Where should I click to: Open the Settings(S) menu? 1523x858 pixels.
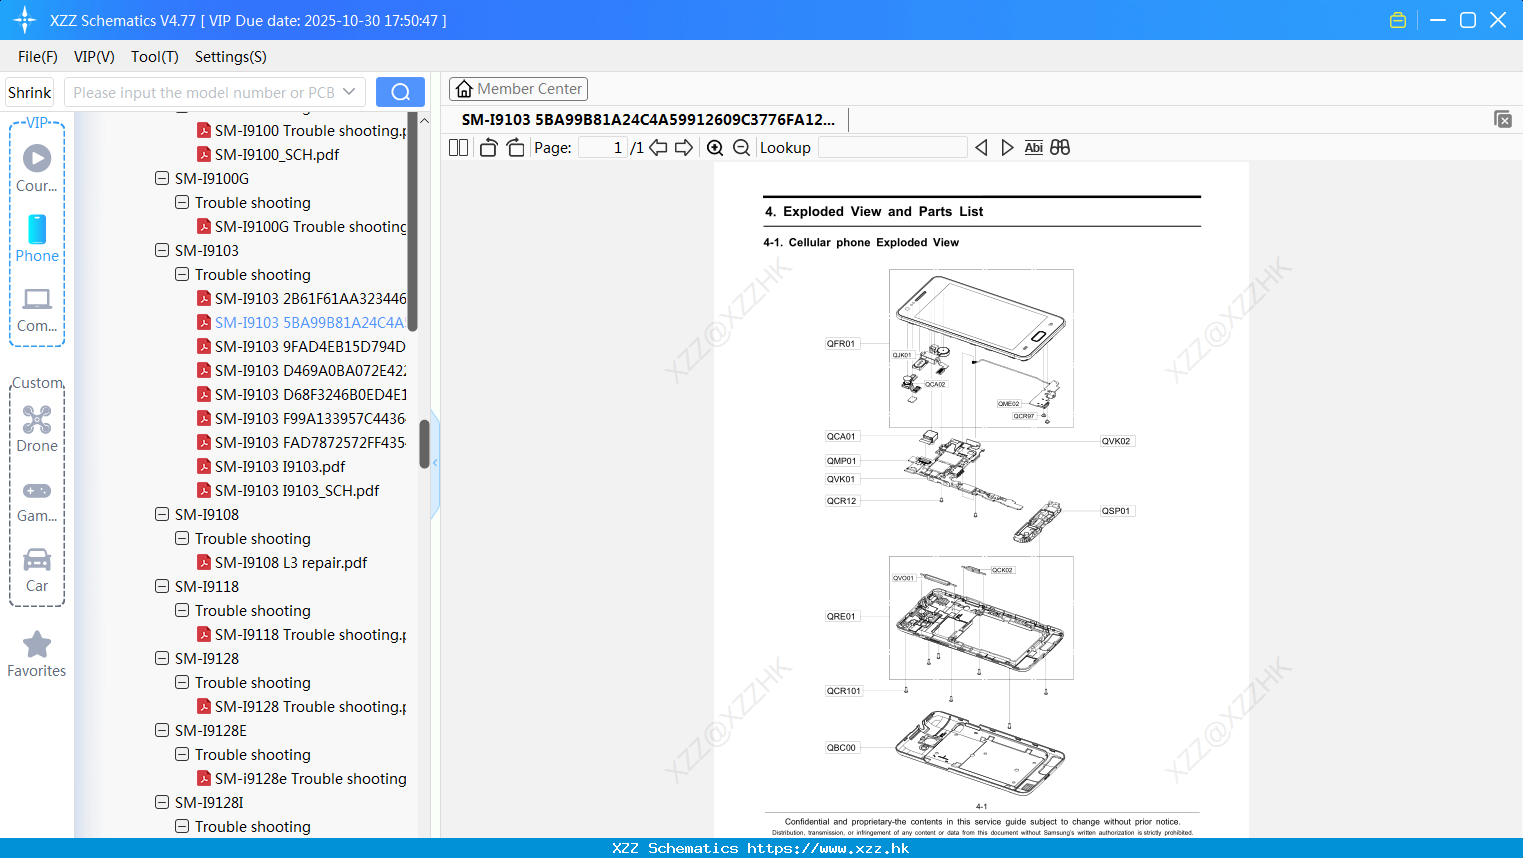point(231,57)
